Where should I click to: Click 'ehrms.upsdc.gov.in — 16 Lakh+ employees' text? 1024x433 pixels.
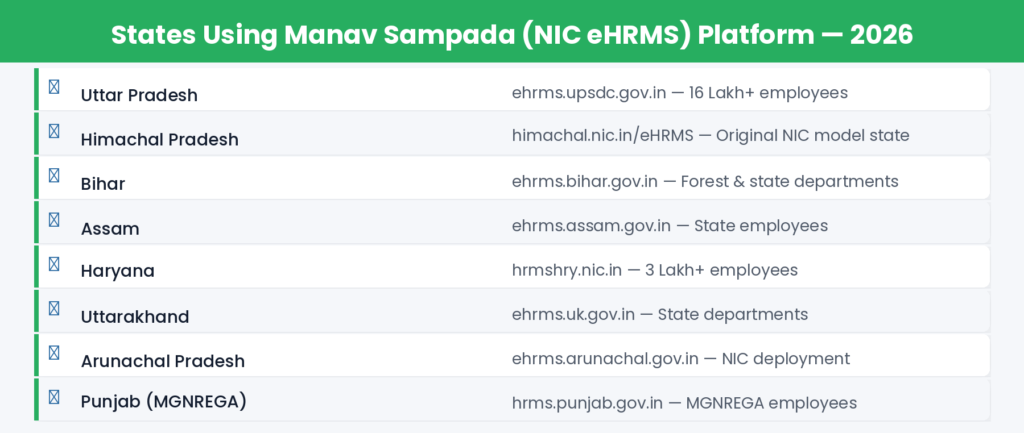680,93
